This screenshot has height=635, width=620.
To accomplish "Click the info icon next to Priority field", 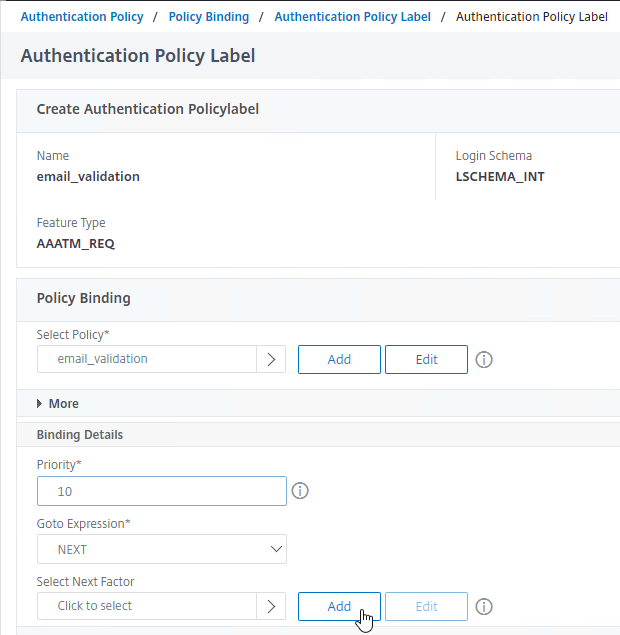I will (x=300, y=491).
